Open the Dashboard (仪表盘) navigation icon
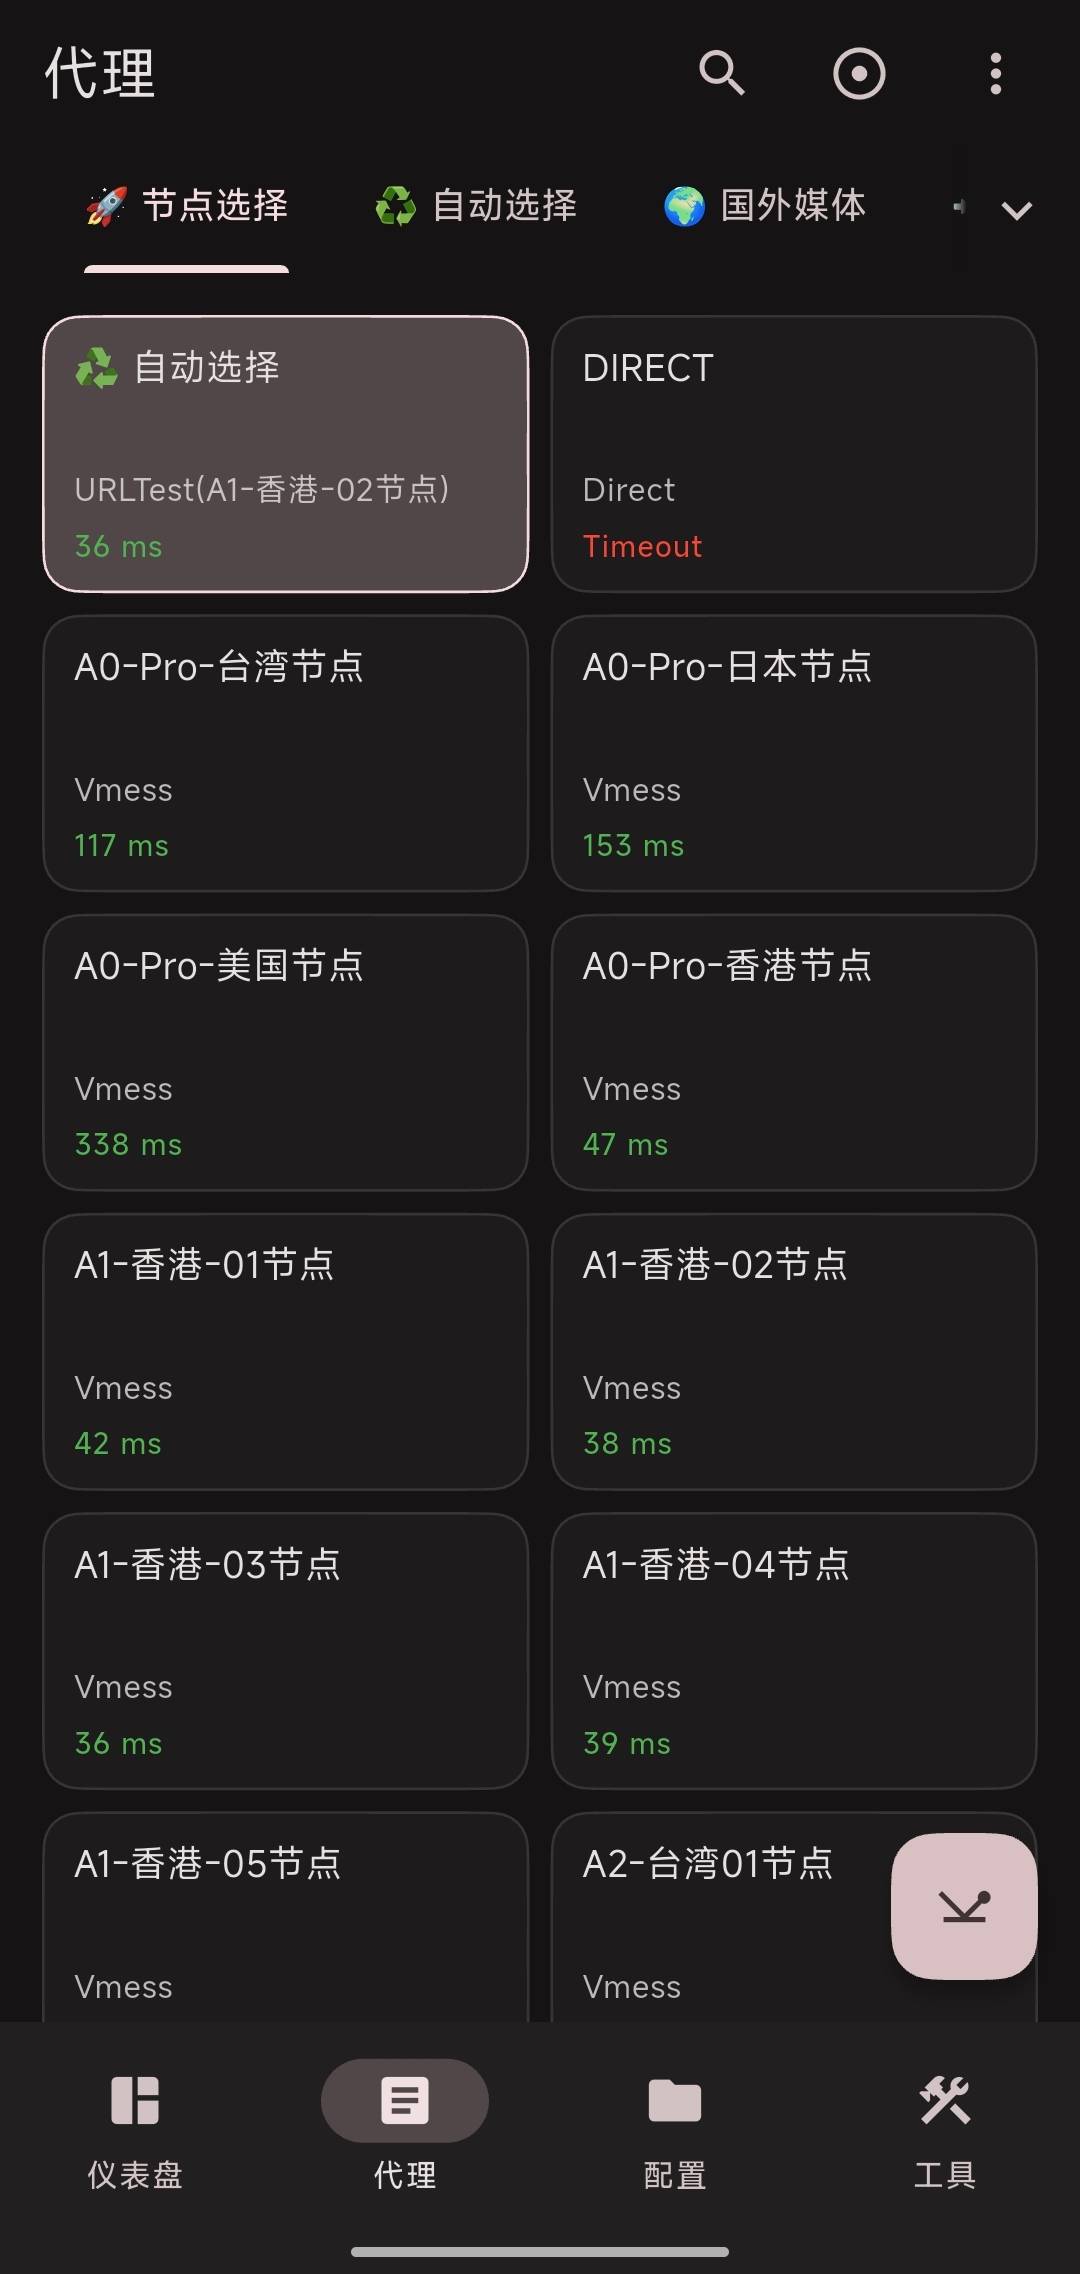Viewport: 1080px width, 2274px height. [x=135, y=2100]
